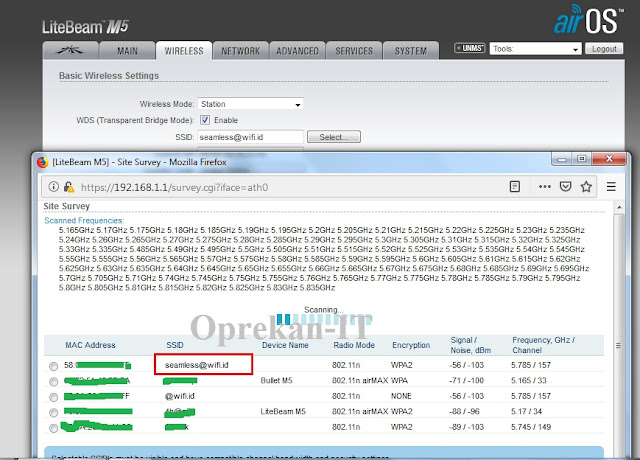Open the Tools dropdown

click(x=535, y=49)
